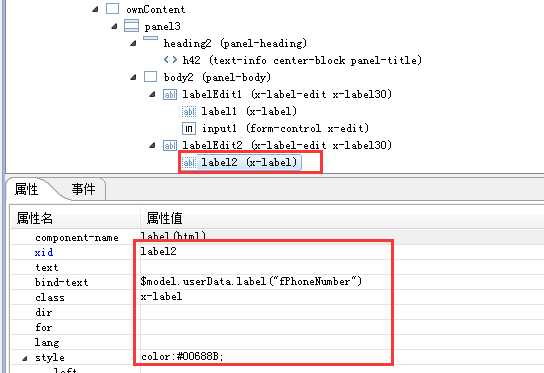The width and height of the screenshot is (544, 373).
Task: Click the for property name
Action: tap(43, 327)
